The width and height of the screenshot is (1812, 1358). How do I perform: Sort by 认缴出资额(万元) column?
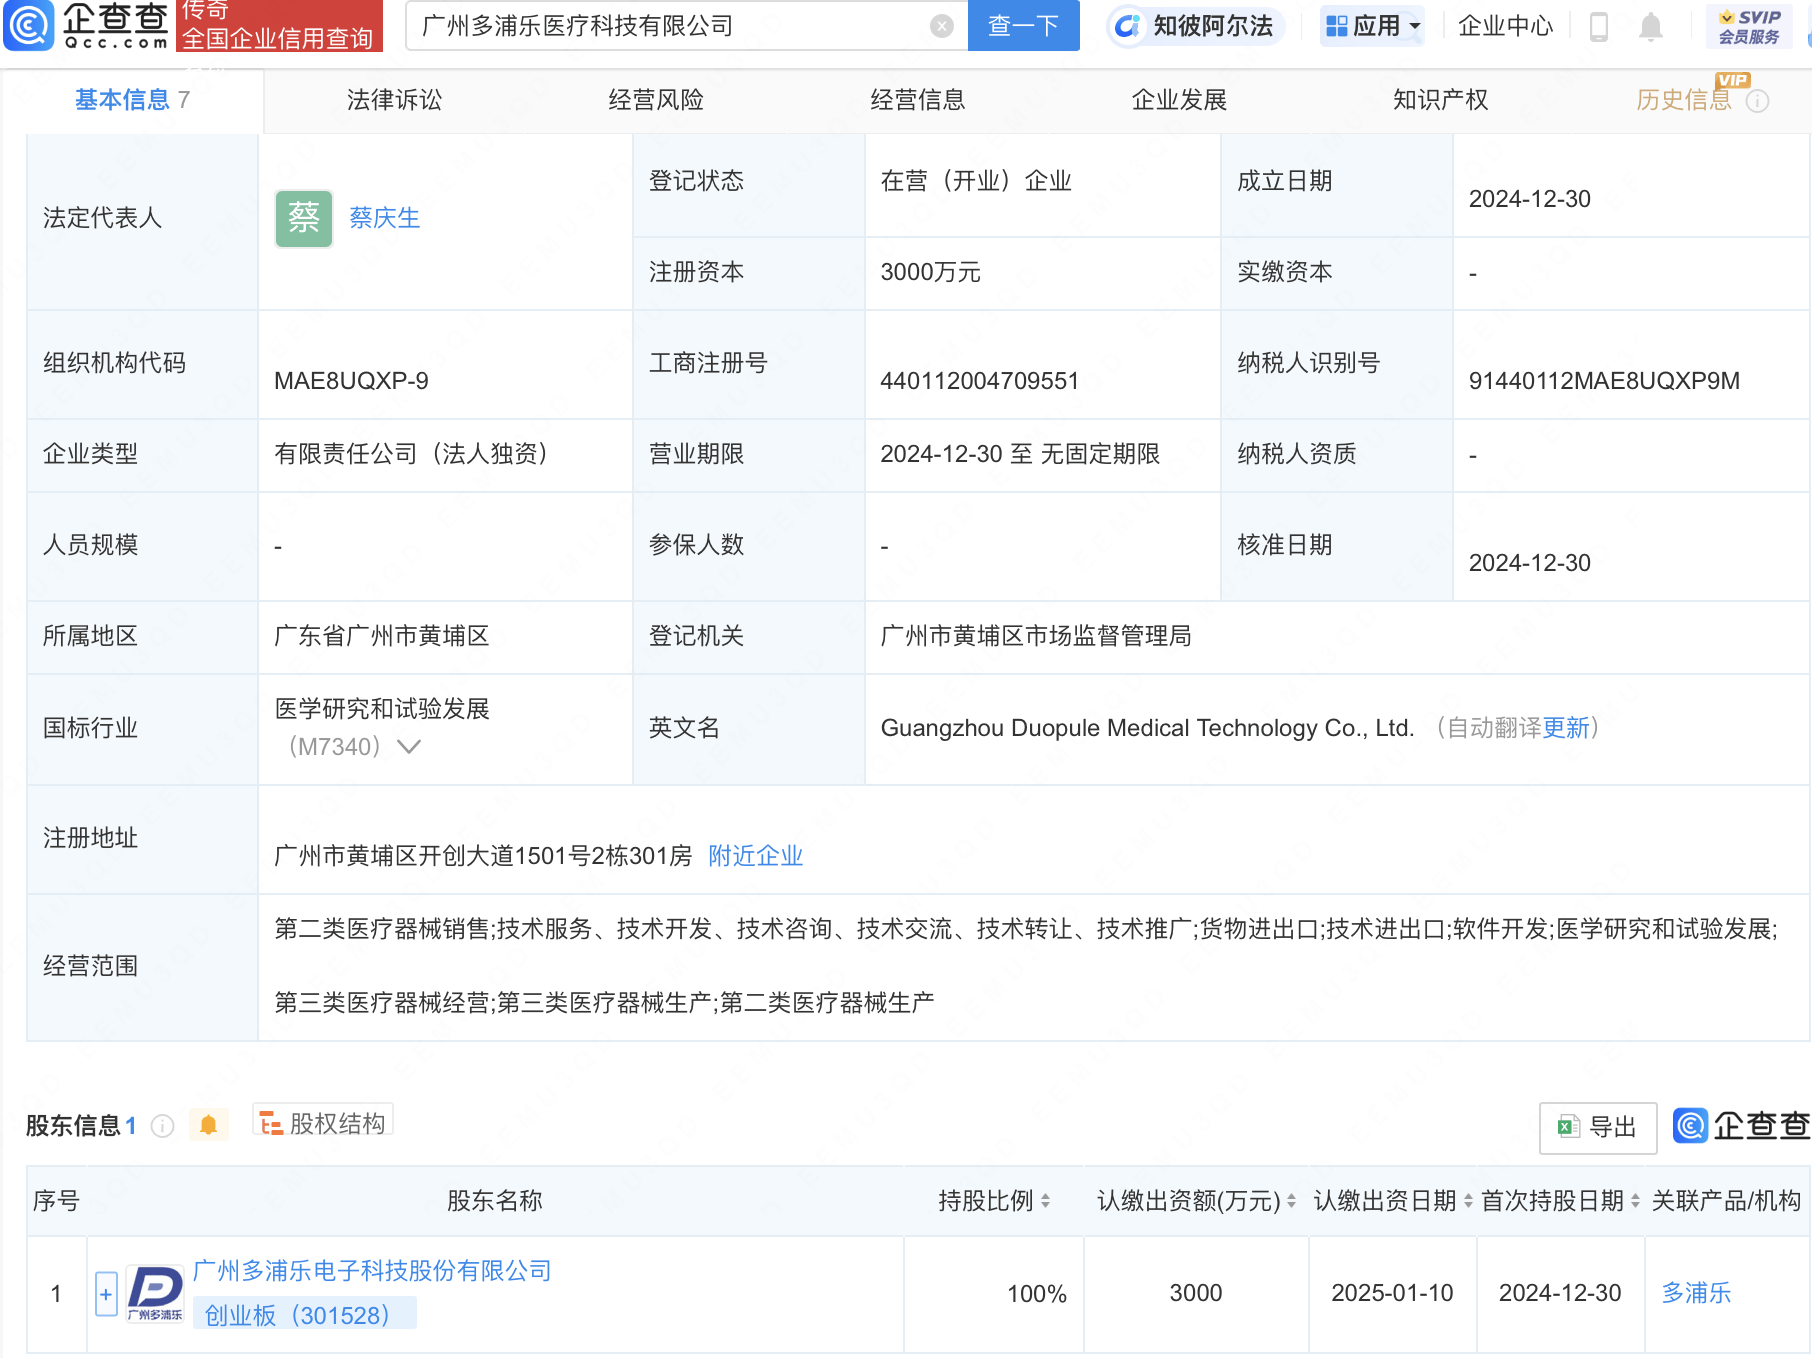(1291, 1201)
